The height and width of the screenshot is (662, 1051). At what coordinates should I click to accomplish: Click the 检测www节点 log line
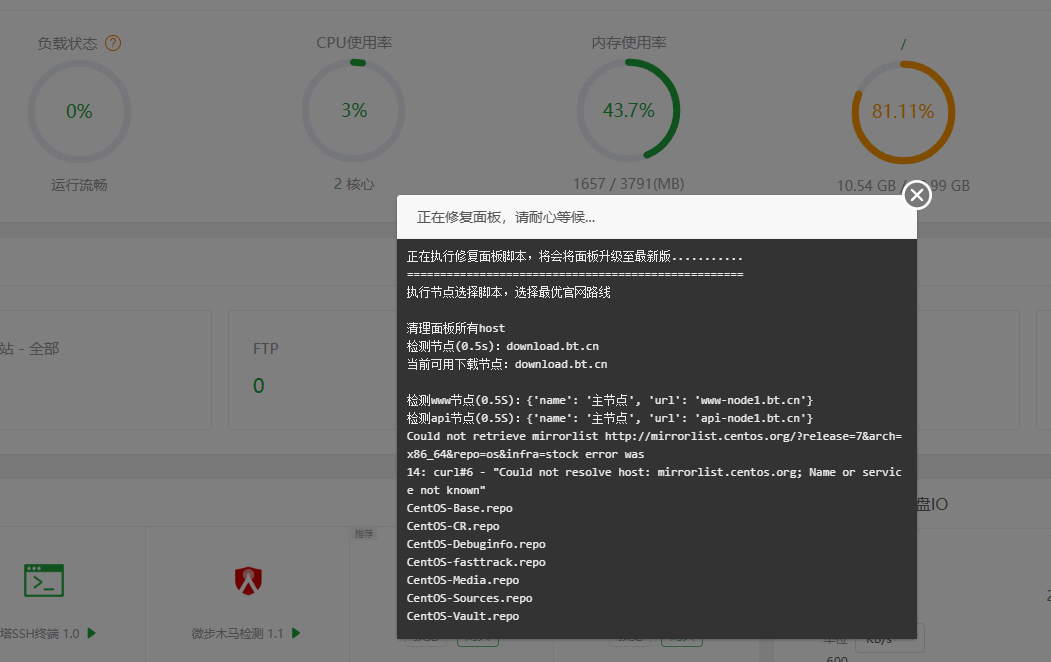click(x=609, y=400)
